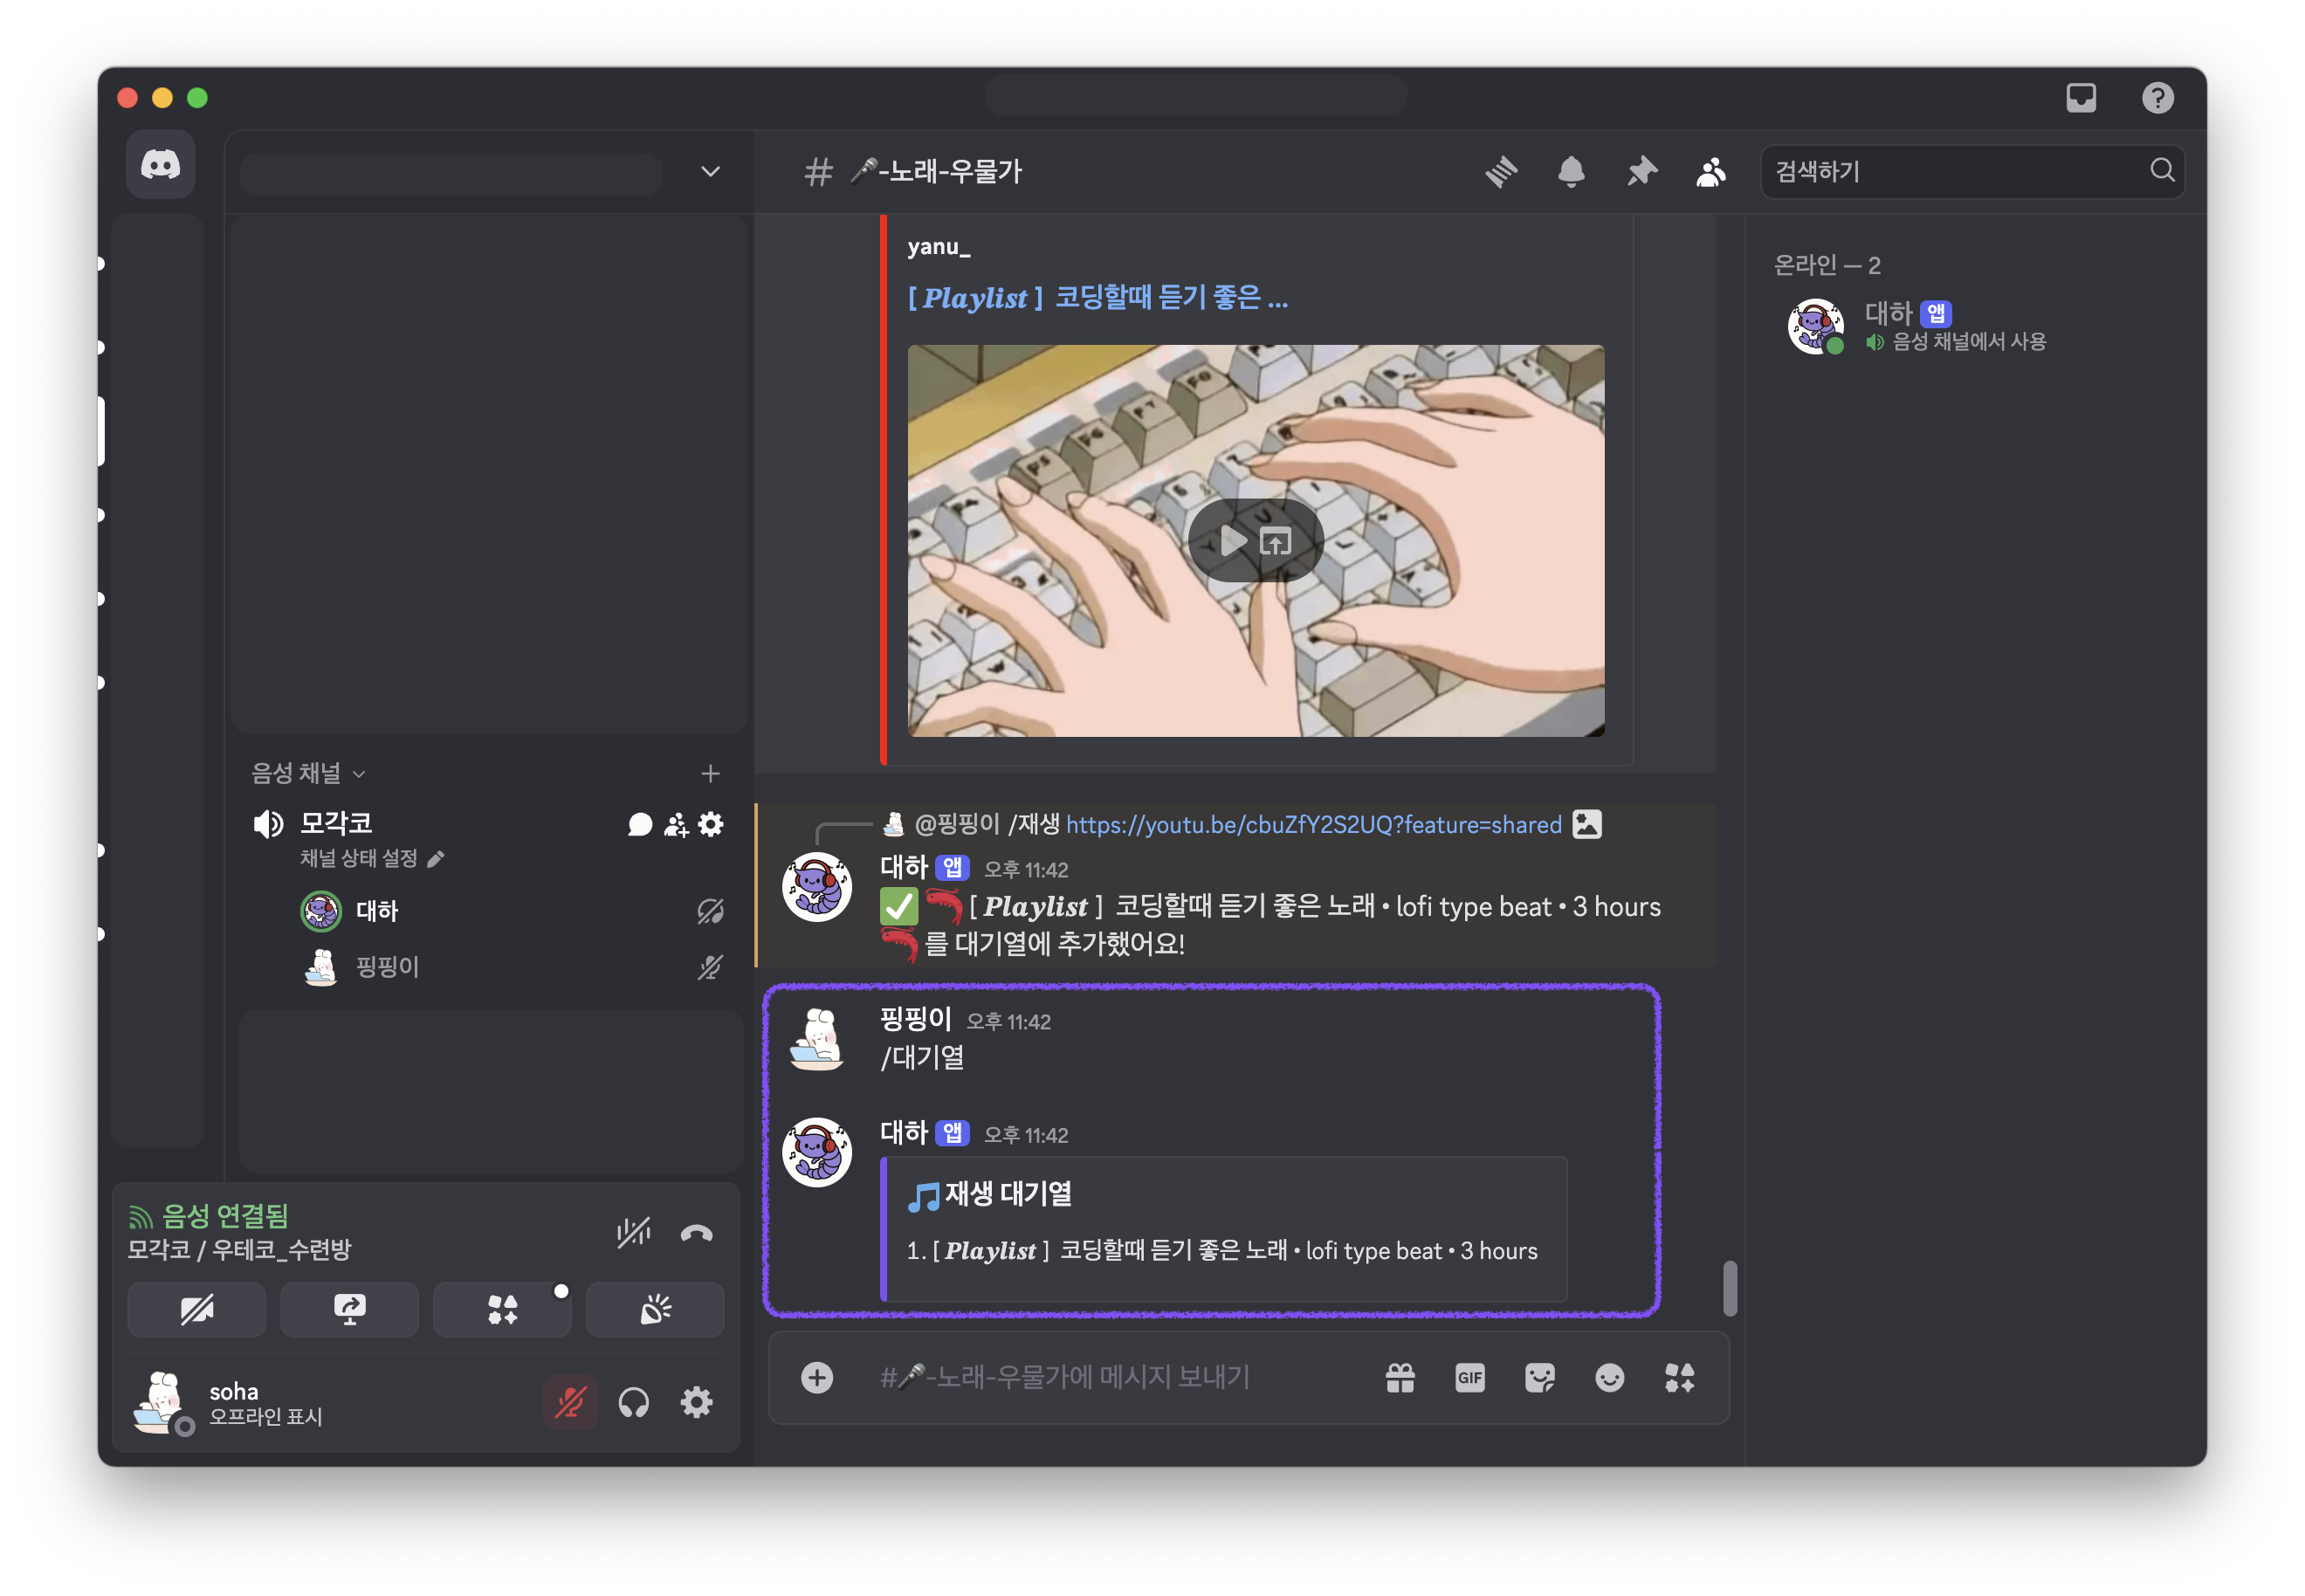Collapse the 음성 채널 category
The width and height of the screenshot is (2305, 1596).
[308, 774]
